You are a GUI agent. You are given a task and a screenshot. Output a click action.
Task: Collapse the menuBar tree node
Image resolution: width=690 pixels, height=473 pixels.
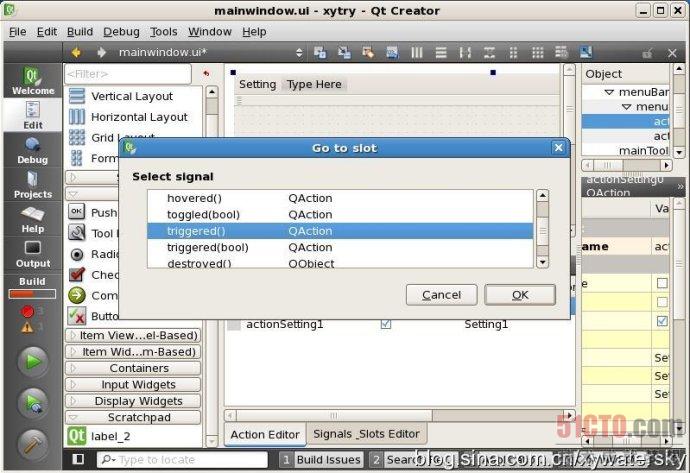coord(609,92)
